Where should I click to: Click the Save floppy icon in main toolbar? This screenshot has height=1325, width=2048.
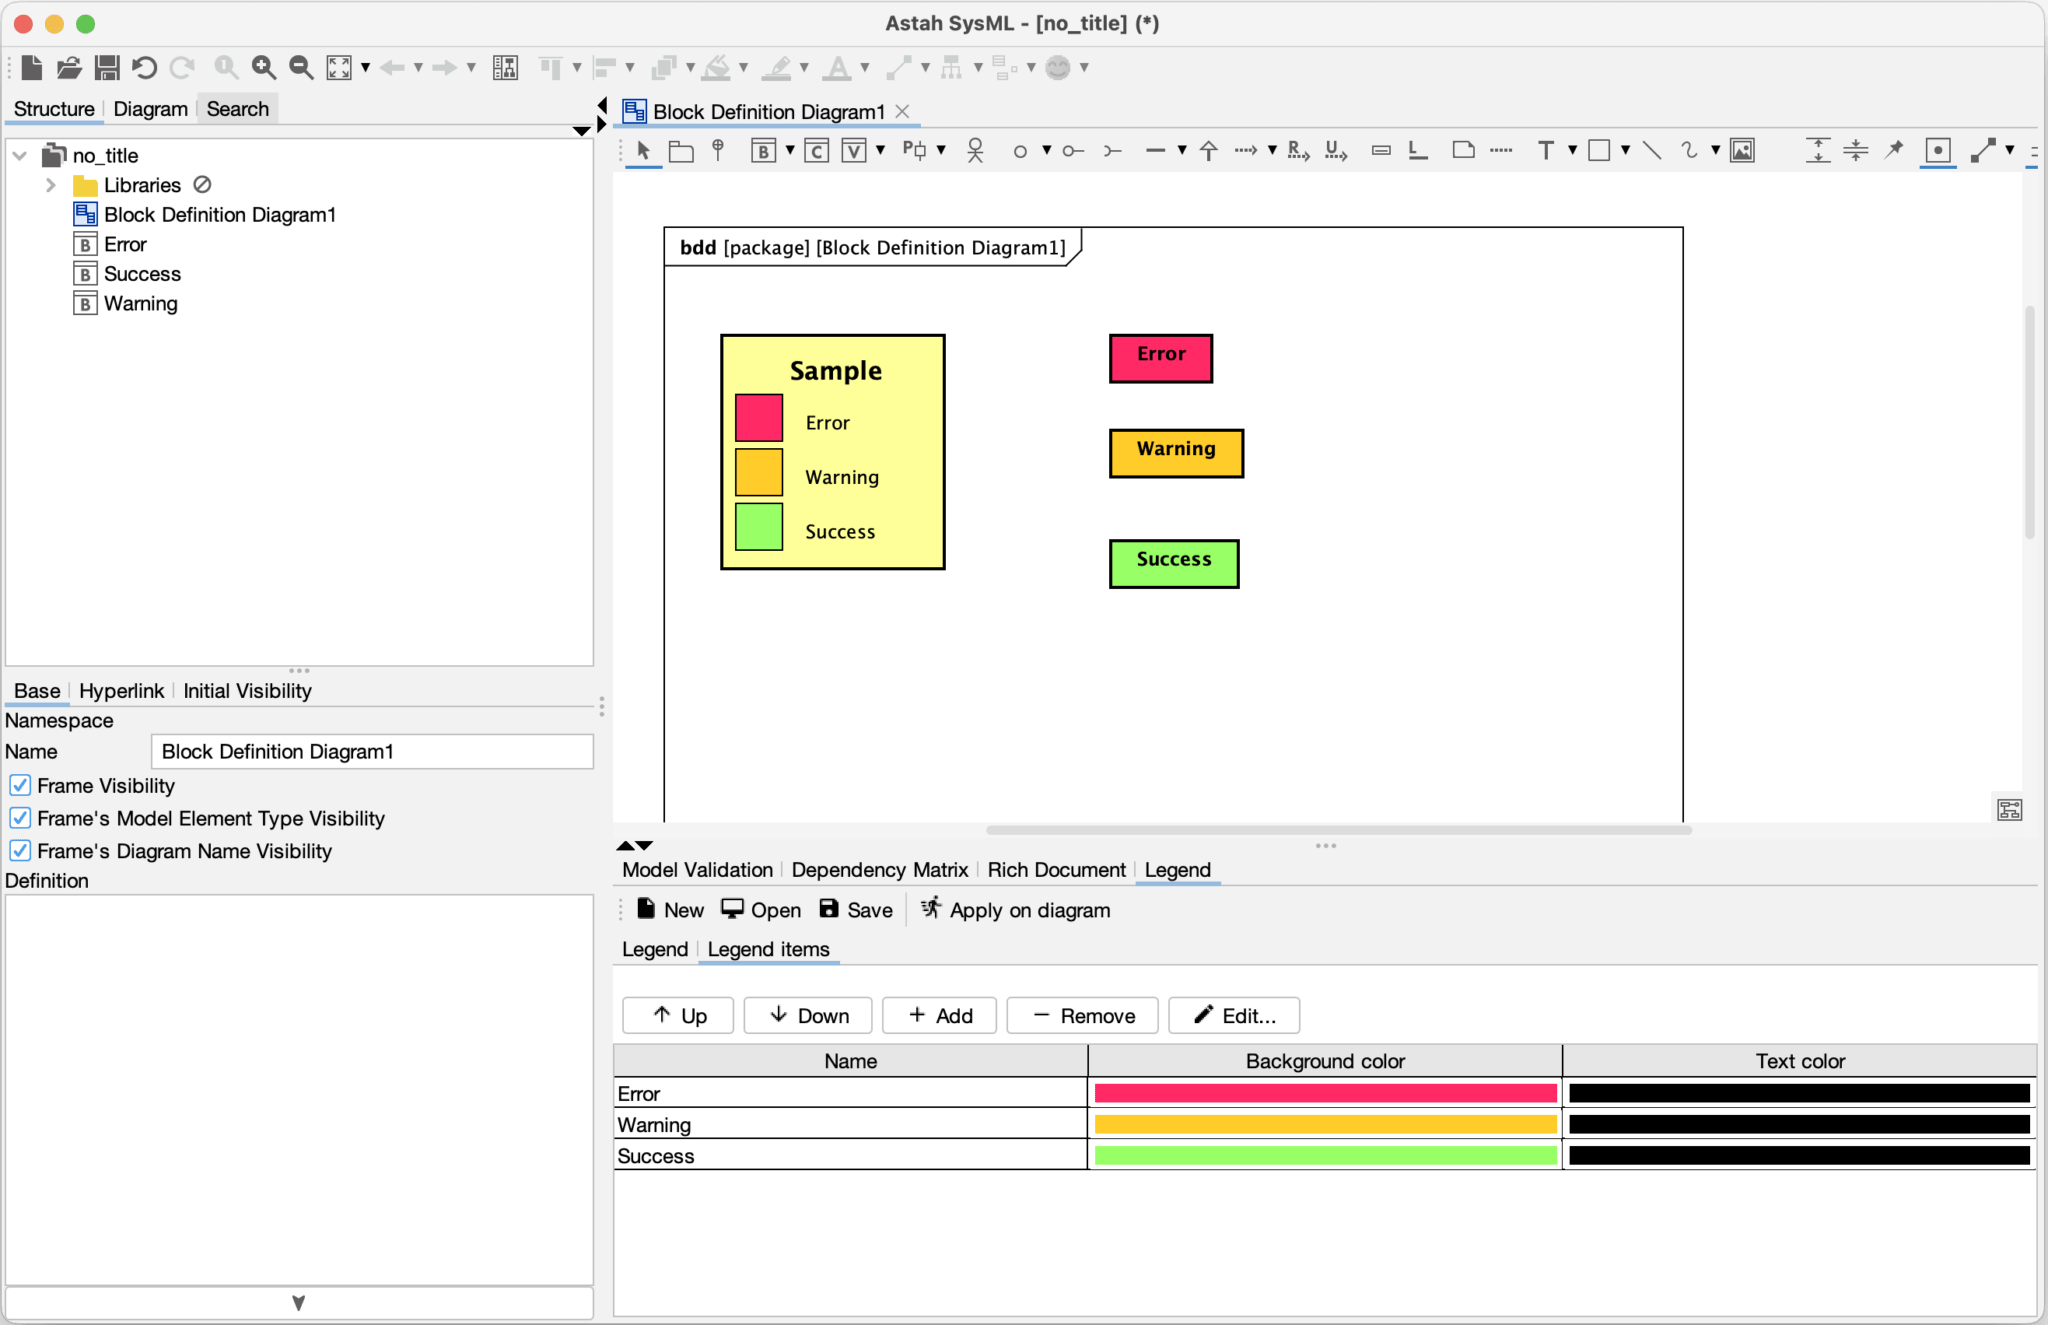pyautogui.click(x=107, y=68)
